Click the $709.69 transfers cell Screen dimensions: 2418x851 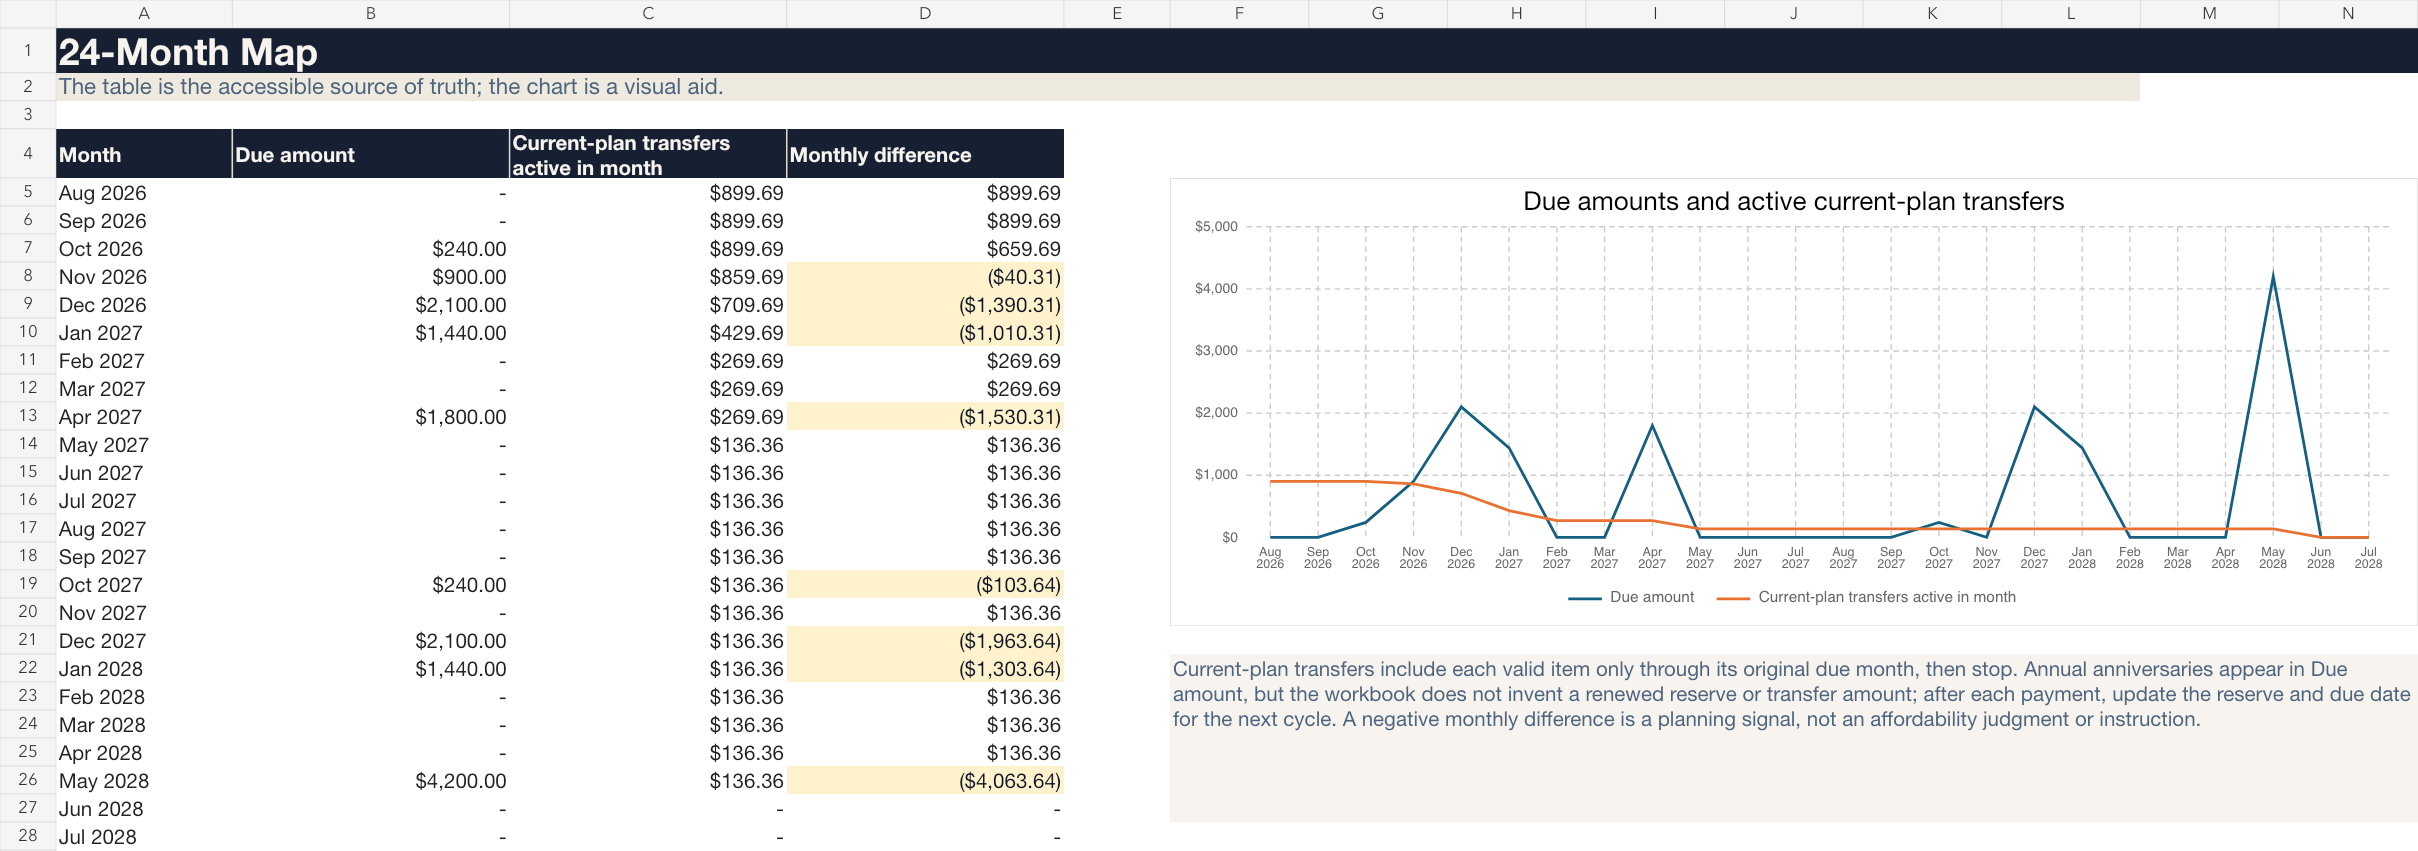pos(648,305)
